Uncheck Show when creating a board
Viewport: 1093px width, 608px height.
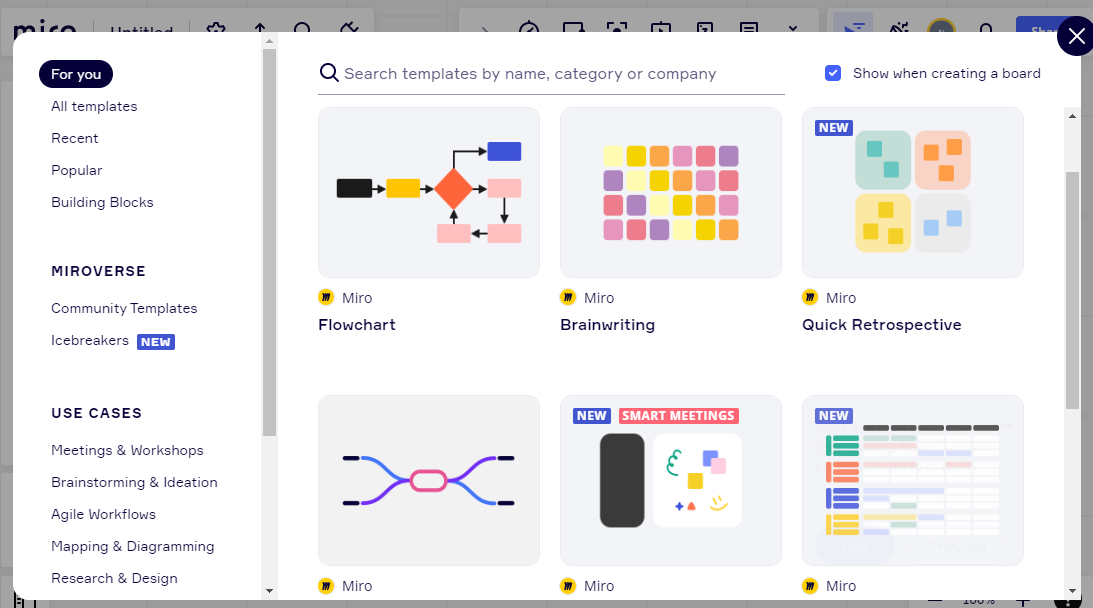[x=833, y=73]
